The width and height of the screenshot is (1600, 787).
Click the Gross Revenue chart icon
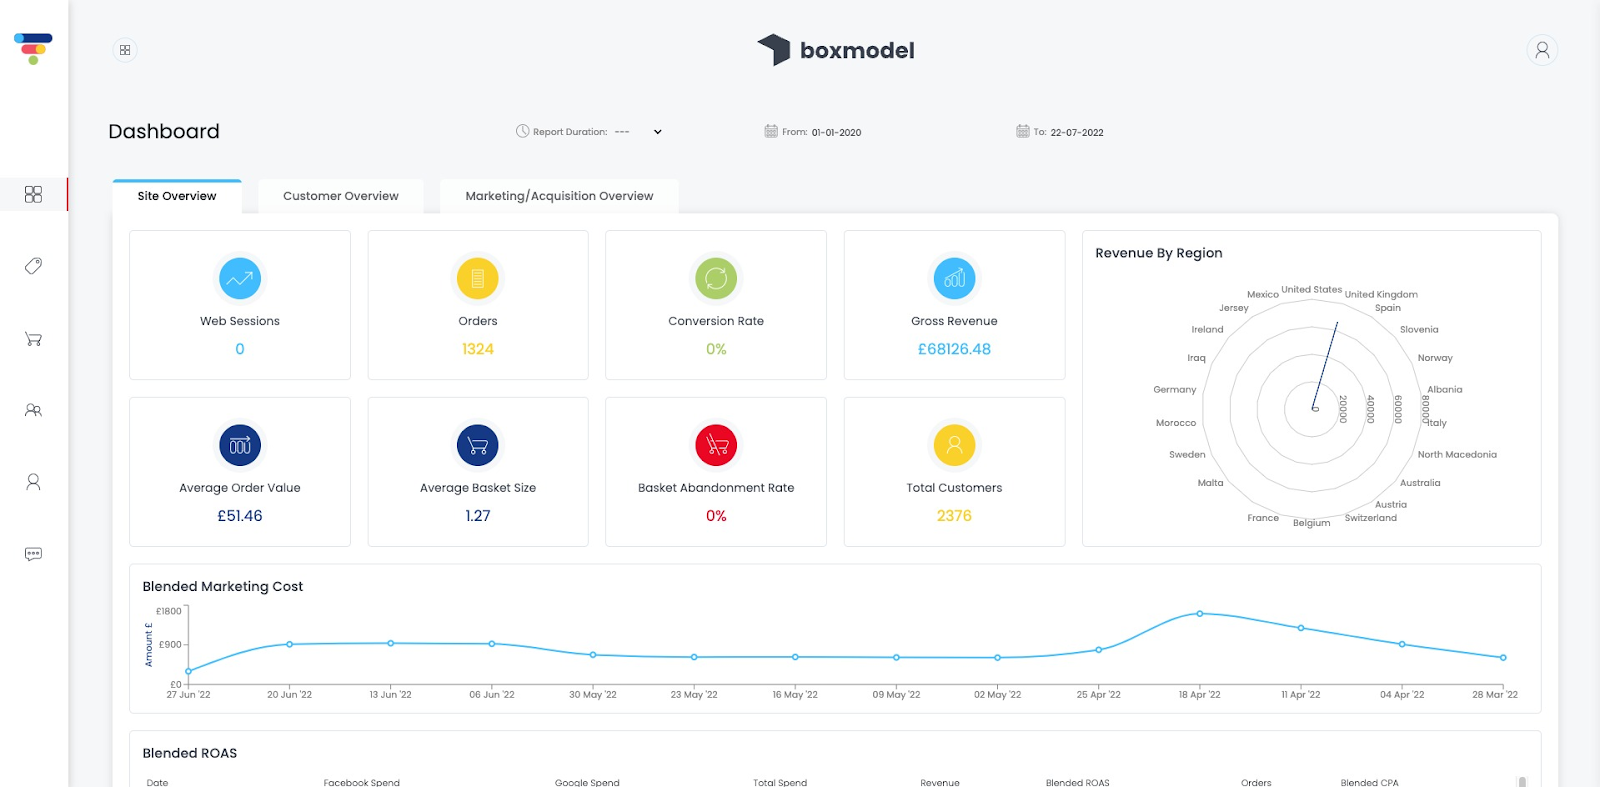click(x=954, y=278)
